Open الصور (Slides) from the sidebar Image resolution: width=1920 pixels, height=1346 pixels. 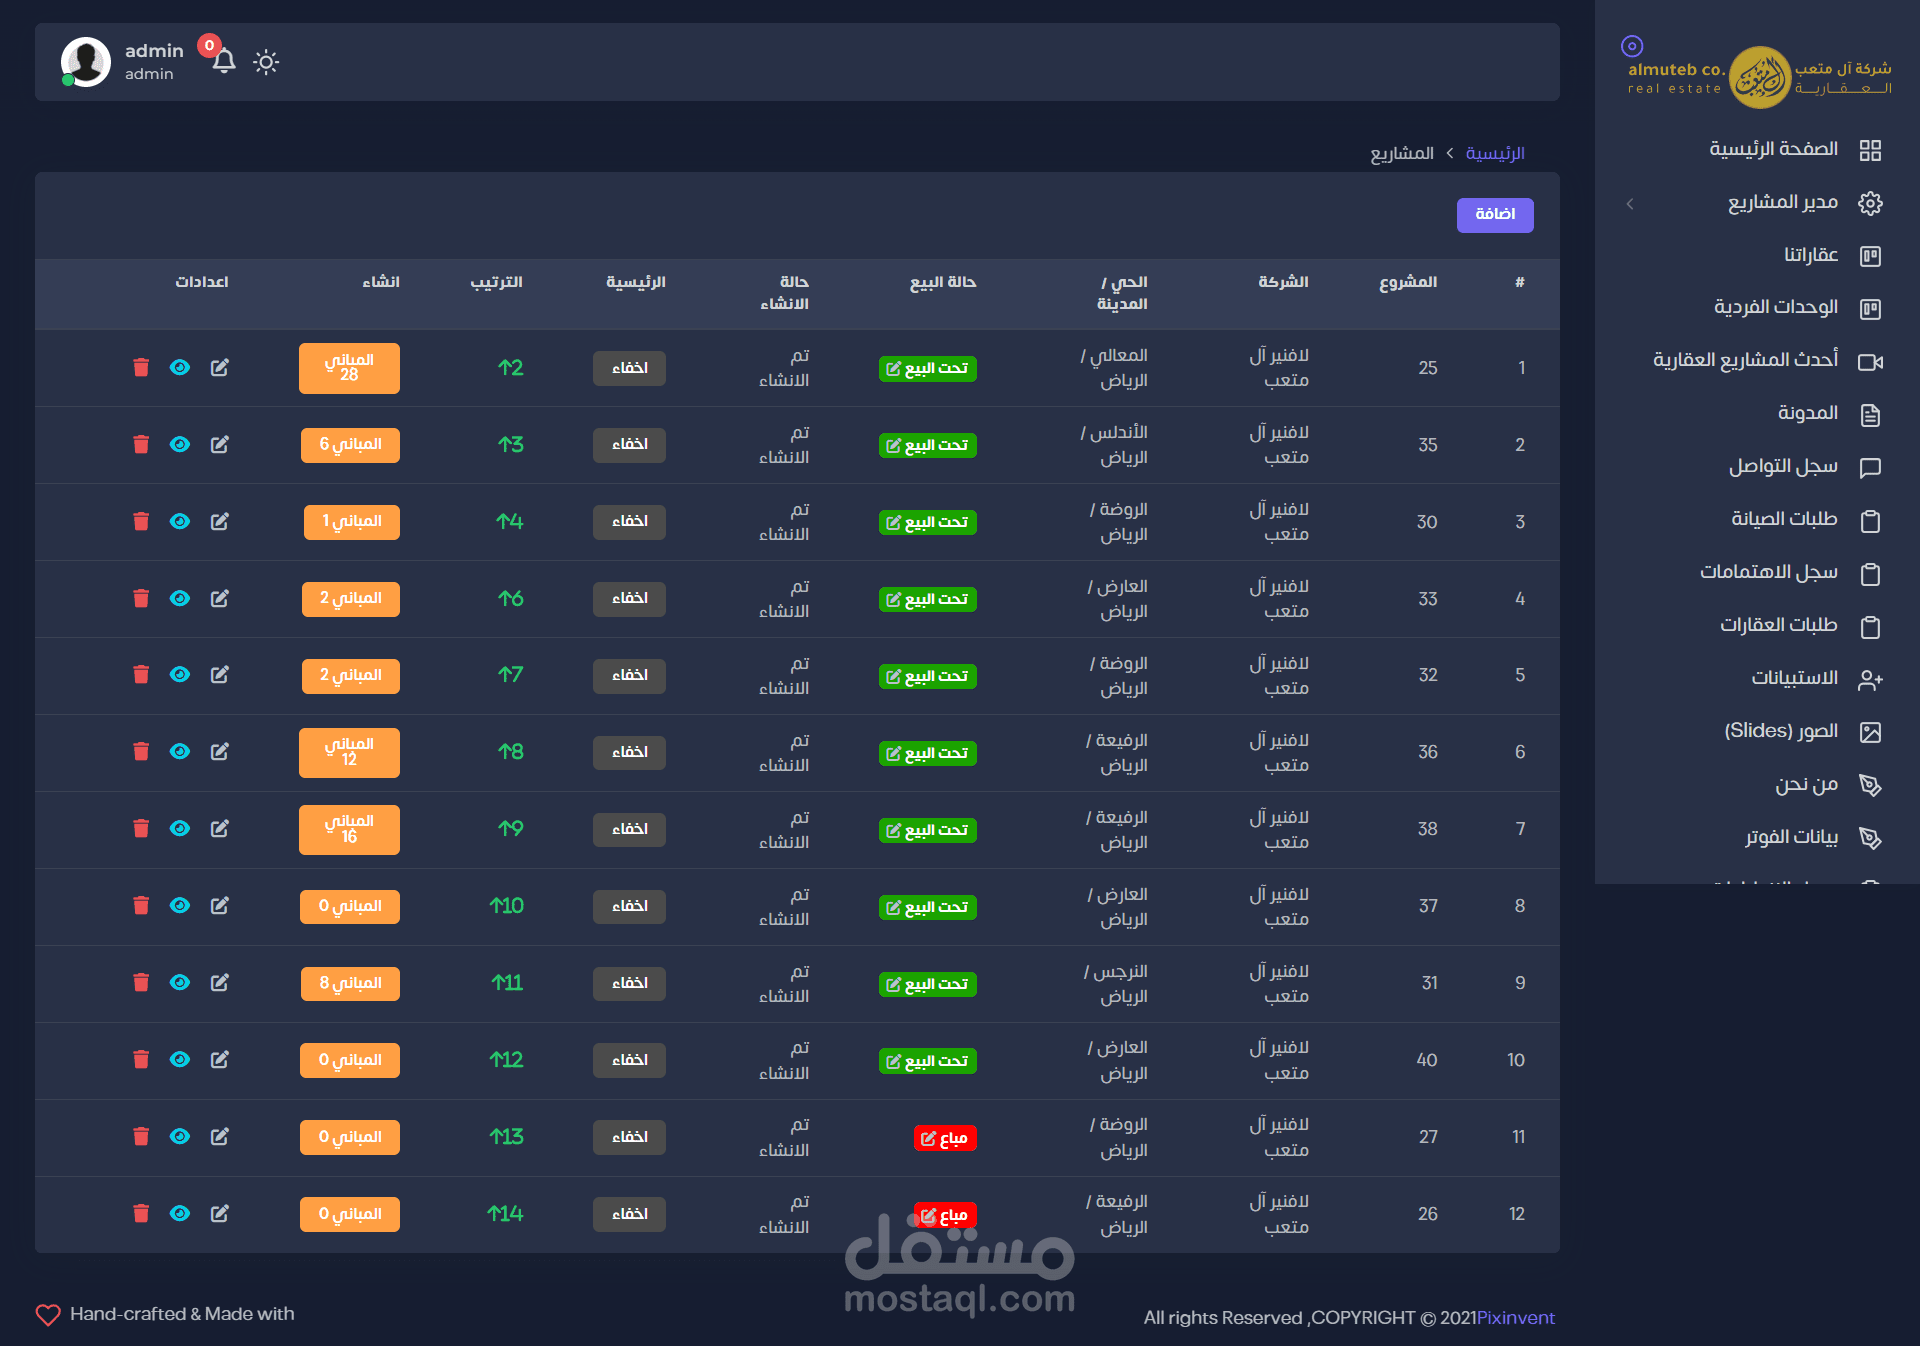pos(1780,732)
